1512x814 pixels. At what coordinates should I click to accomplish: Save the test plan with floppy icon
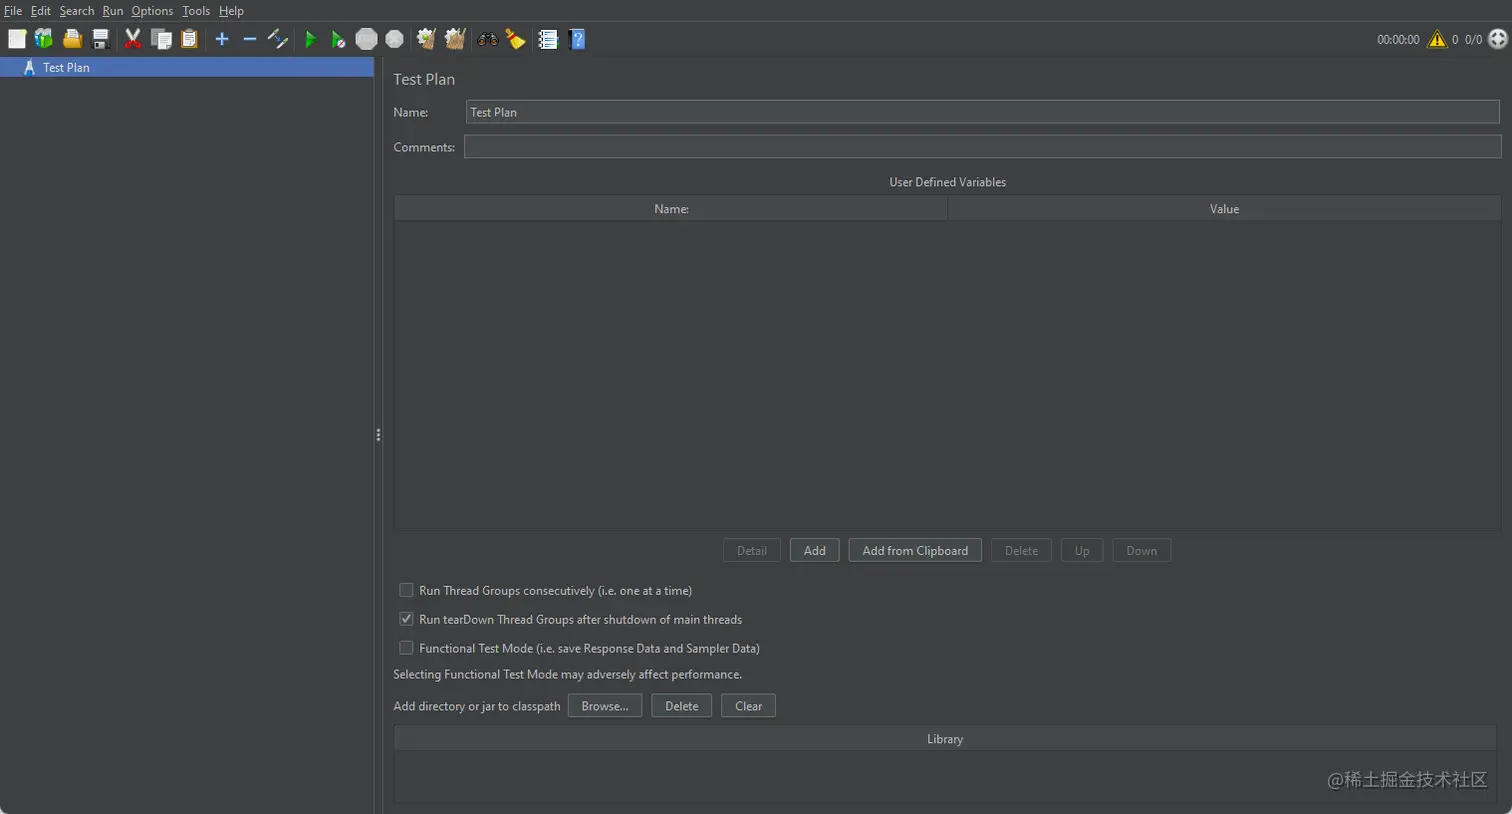(100, 39)
